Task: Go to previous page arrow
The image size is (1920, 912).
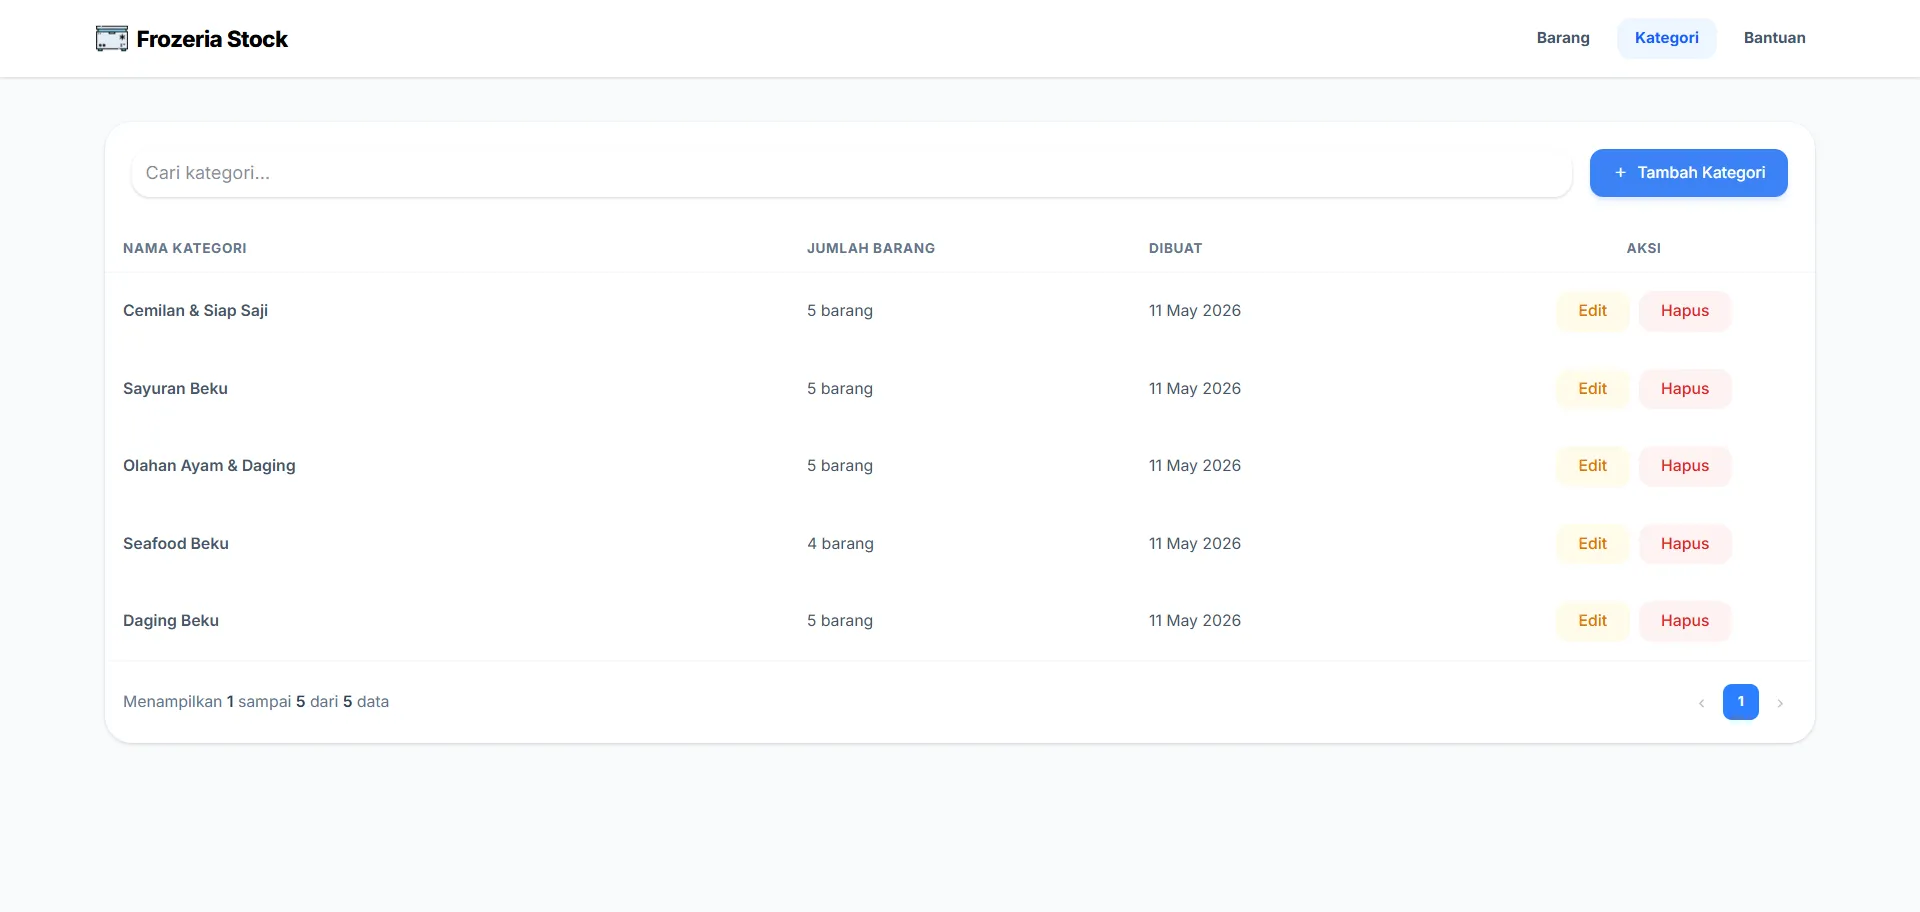Action: [x=1701, y=703]
